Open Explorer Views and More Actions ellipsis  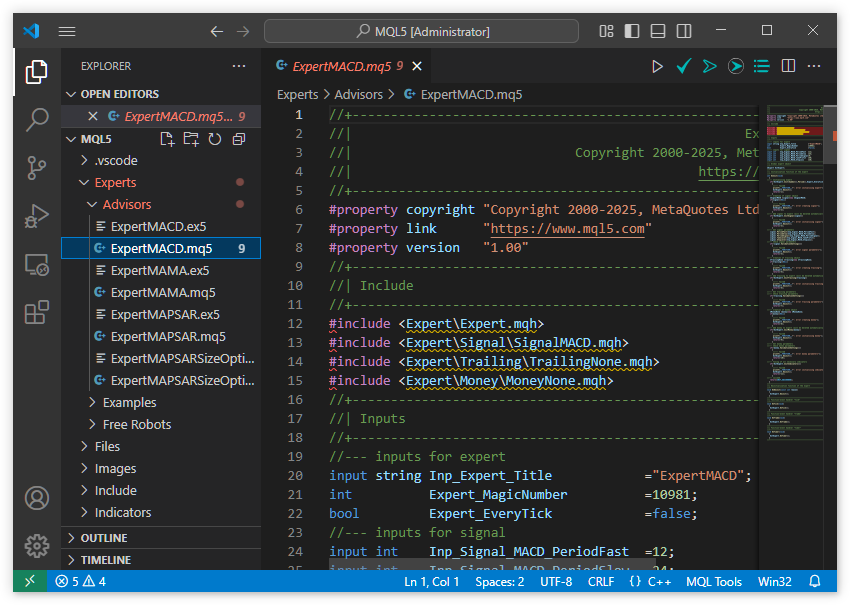[239, 66]
